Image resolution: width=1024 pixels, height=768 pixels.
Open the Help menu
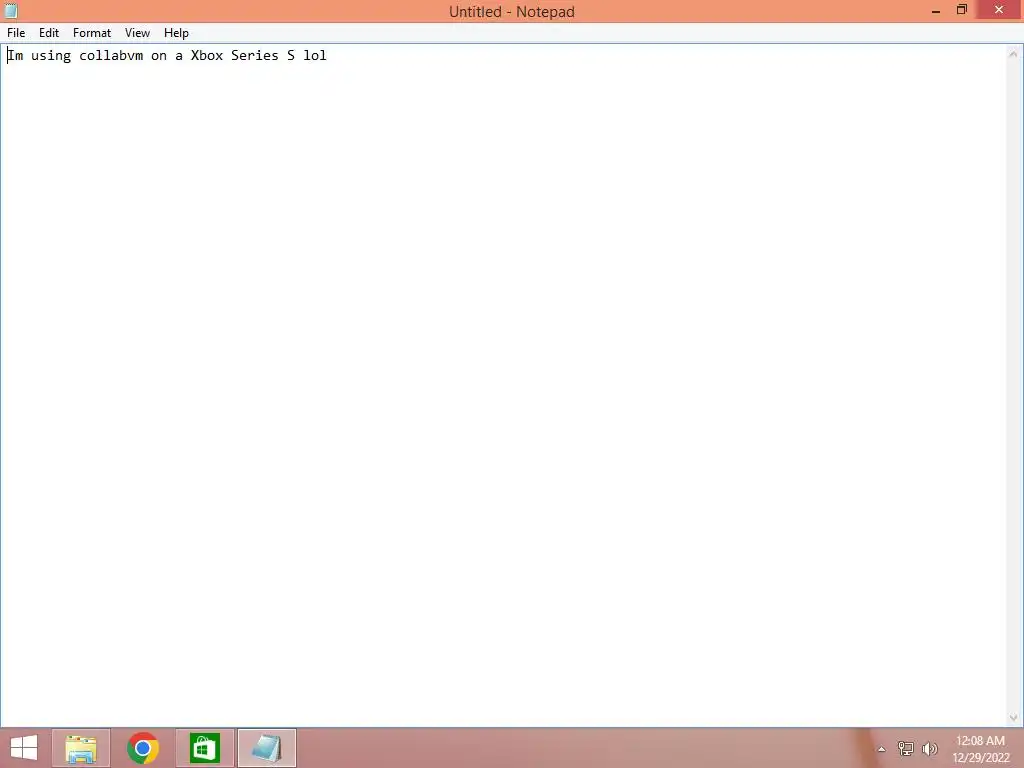176,33
